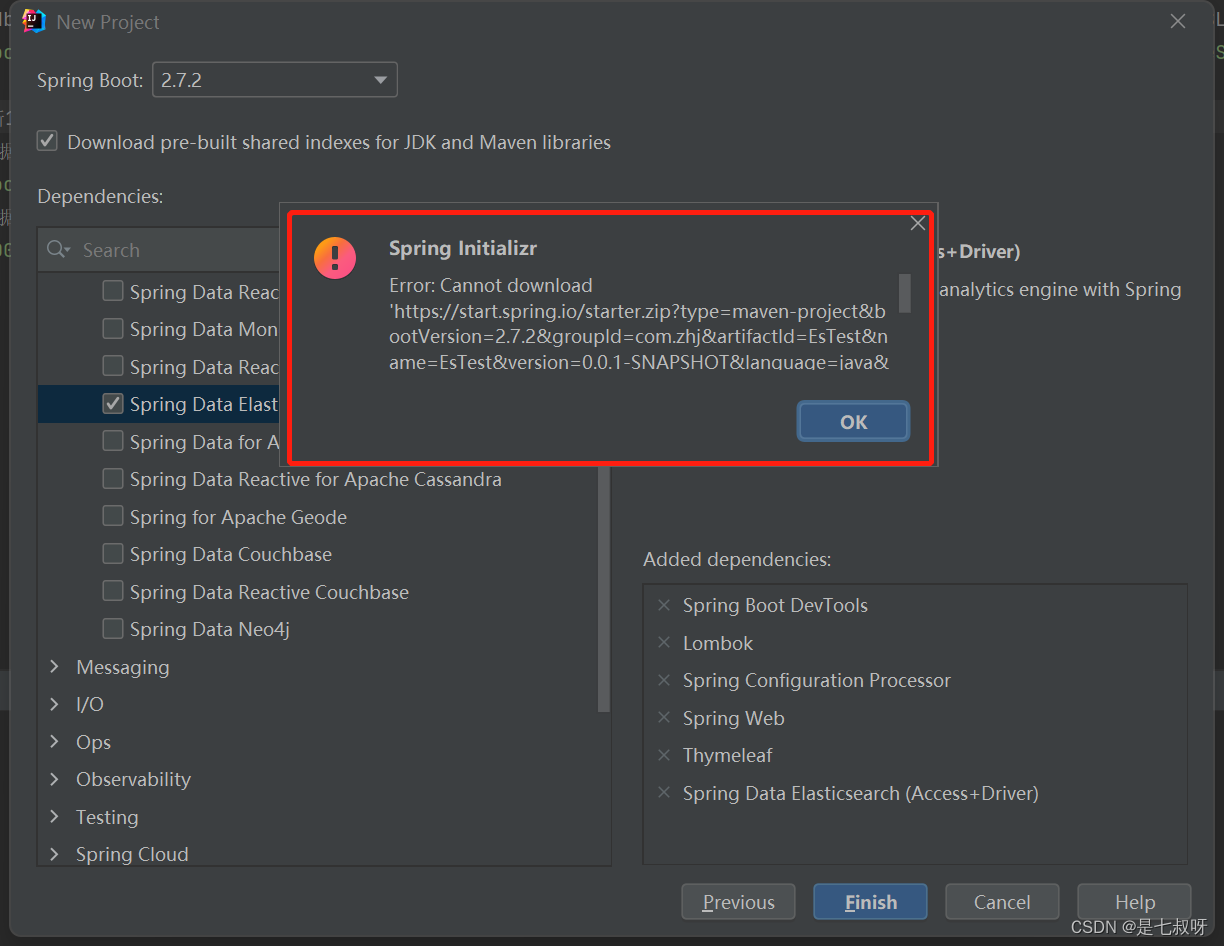Viewport: 1224px width, 946px height.
Task: Check the Spring Data for A... checkbox
Action: 113,442
